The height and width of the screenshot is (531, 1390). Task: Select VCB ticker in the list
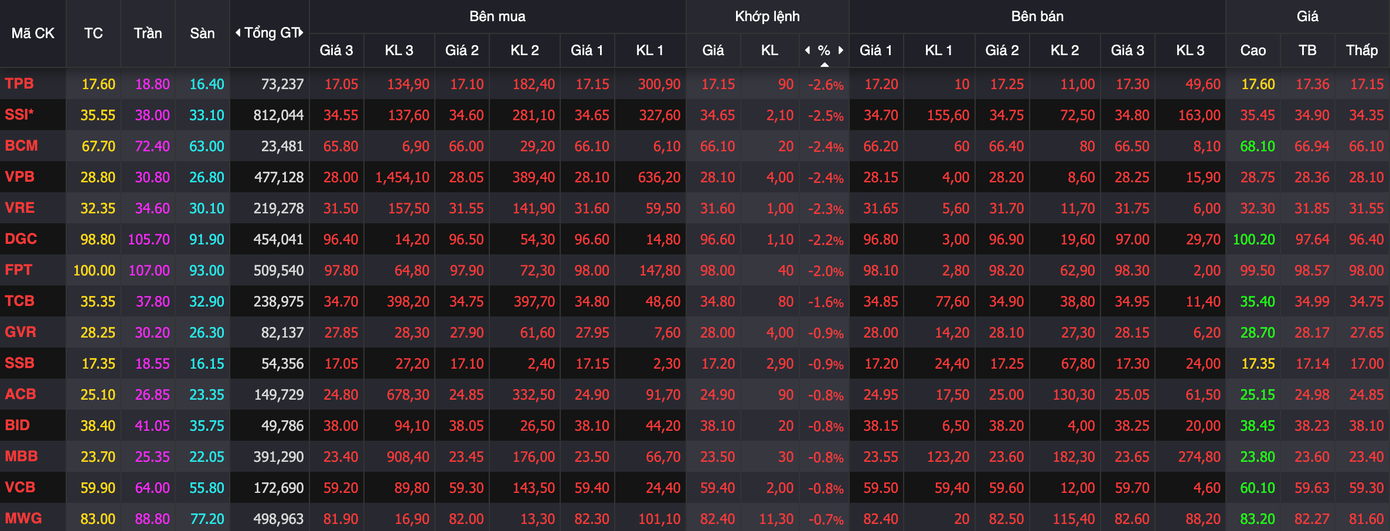pyautogui.click(x=19, y=487)
